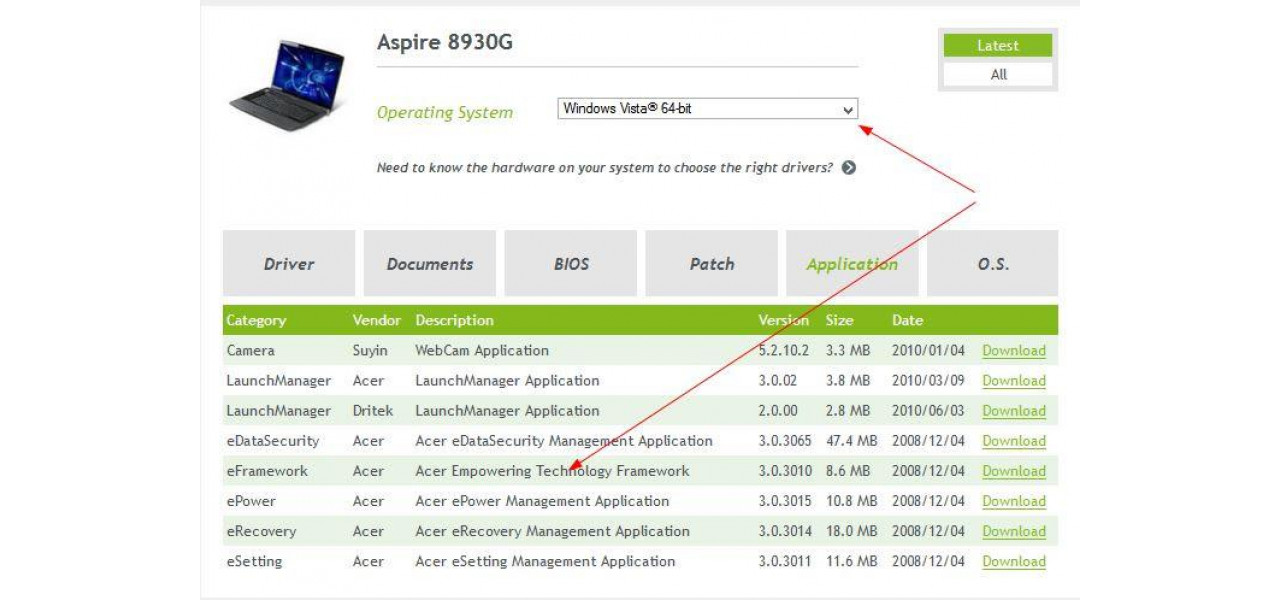
Task: Click the Aspire 8930G laptop image
Action: (x=287, y=84)
